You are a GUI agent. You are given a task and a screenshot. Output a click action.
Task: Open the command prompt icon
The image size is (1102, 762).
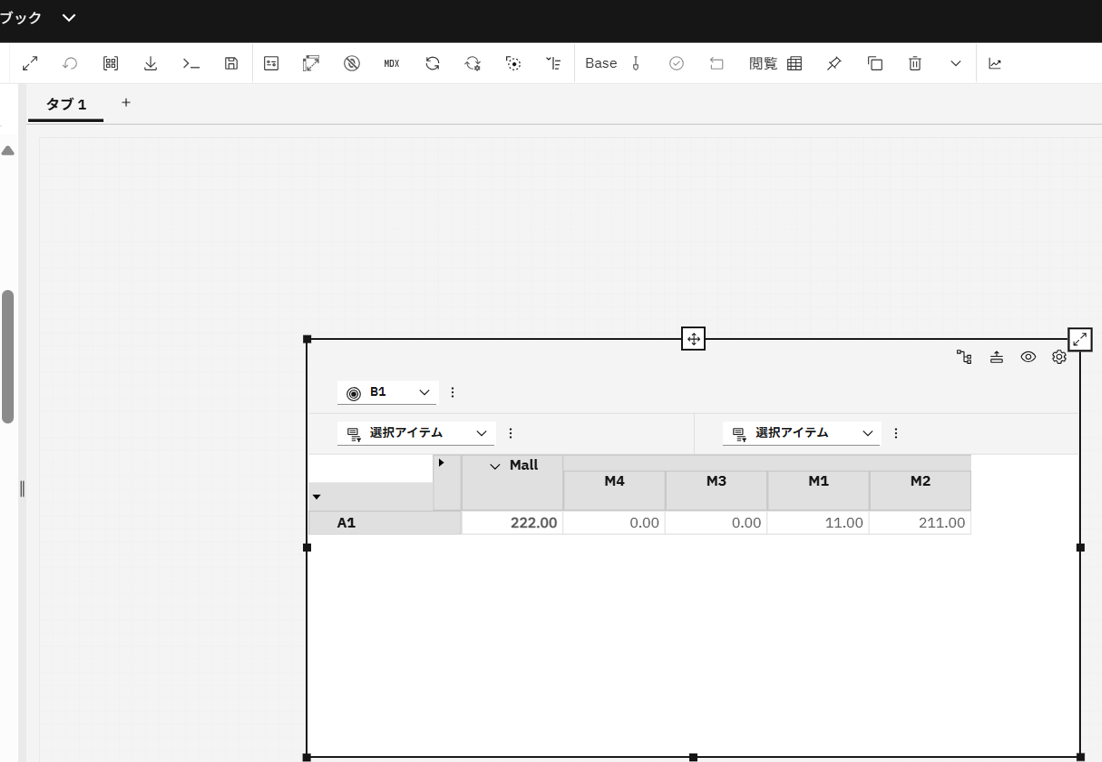(x=190, y=63)
